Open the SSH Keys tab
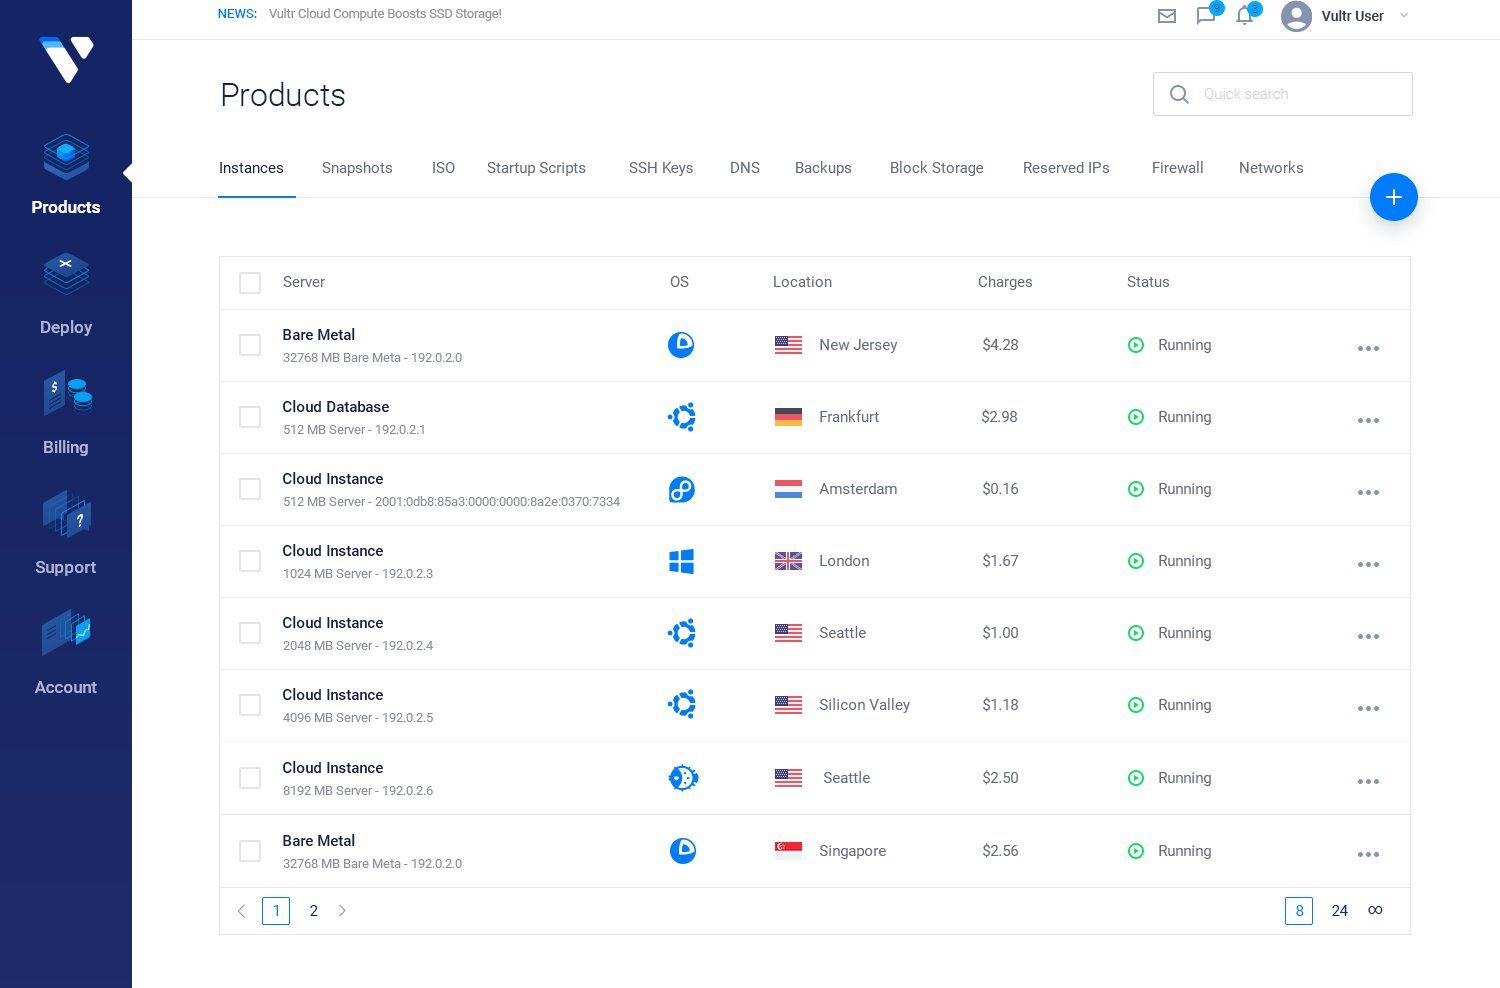Image resolution: width=1500 pixels, height=988 pixels. [x=661, y=168]
